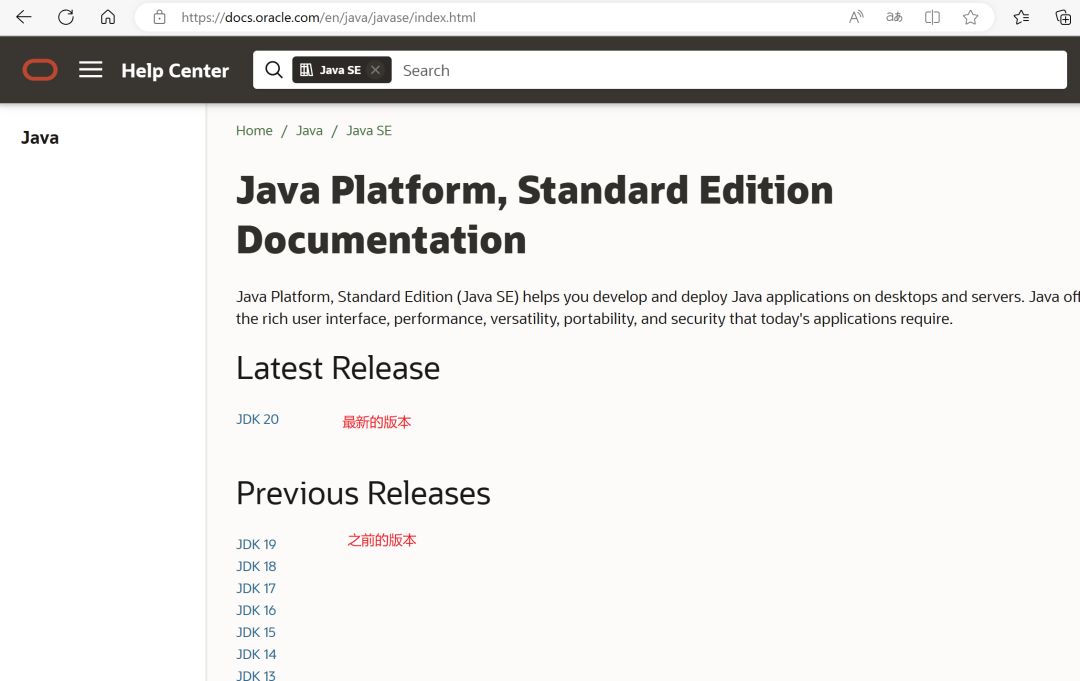Click the Latest Release heading

tap(338, 368)
